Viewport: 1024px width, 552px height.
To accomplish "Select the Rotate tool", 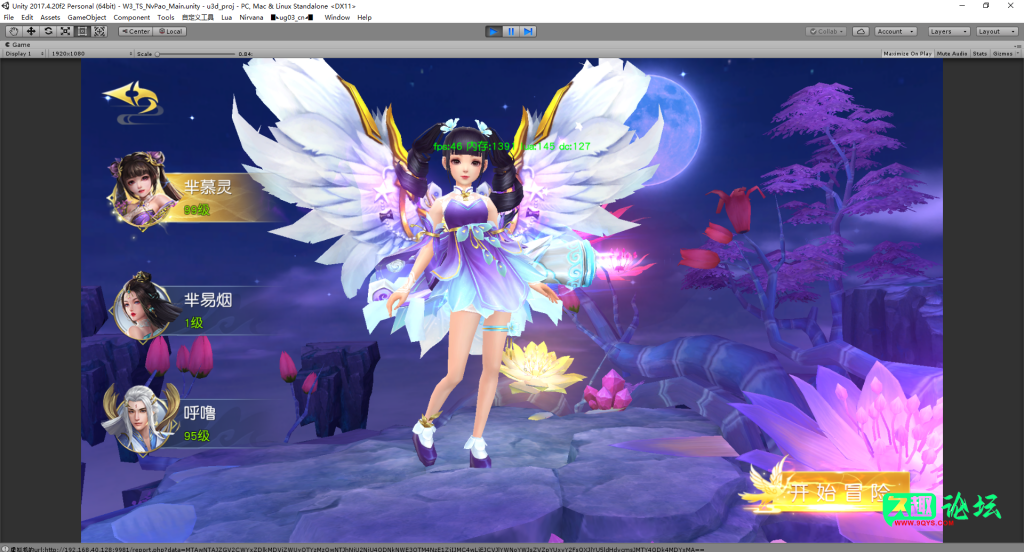I will (48, 31).
